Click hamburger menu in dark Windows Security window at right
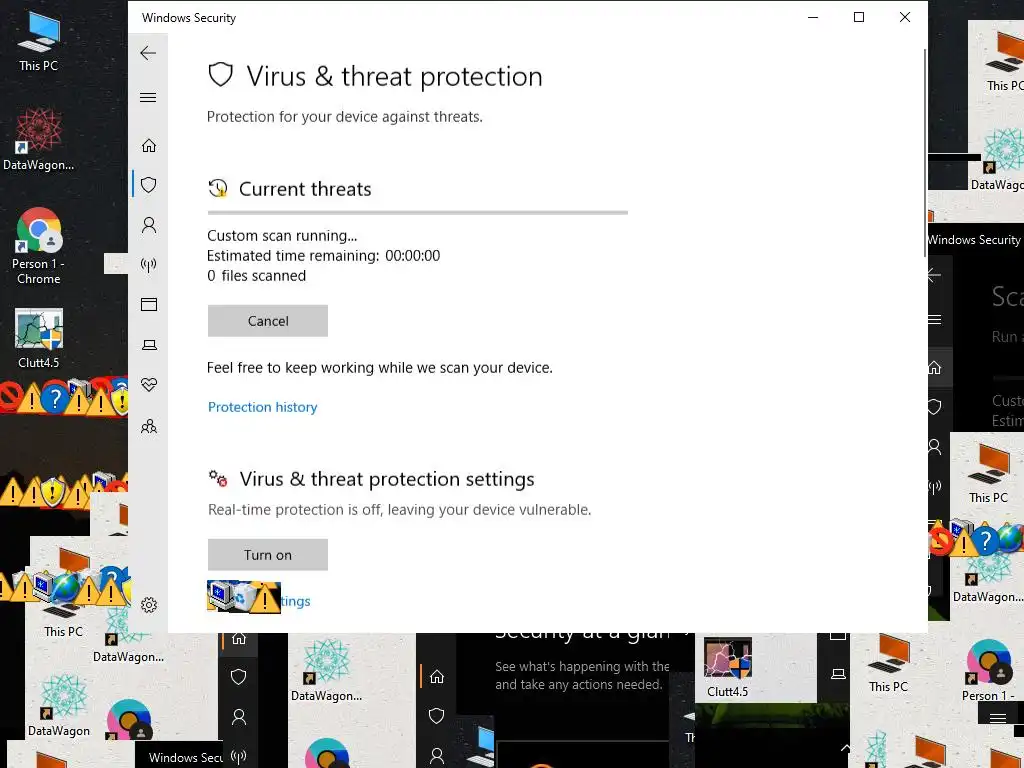1024x768 pixels. [935, 319]
